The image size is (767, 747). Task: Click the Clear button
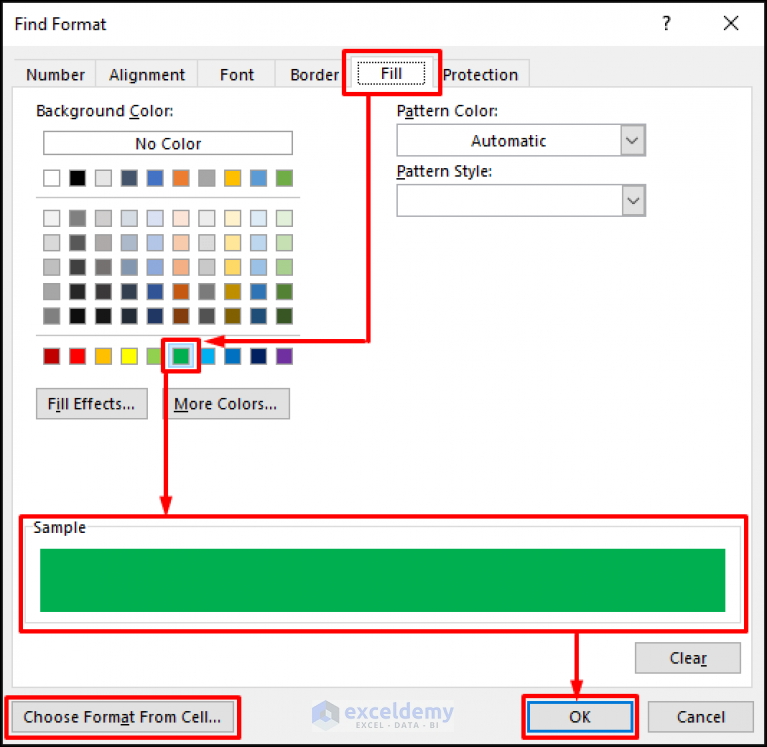(688, 658)
